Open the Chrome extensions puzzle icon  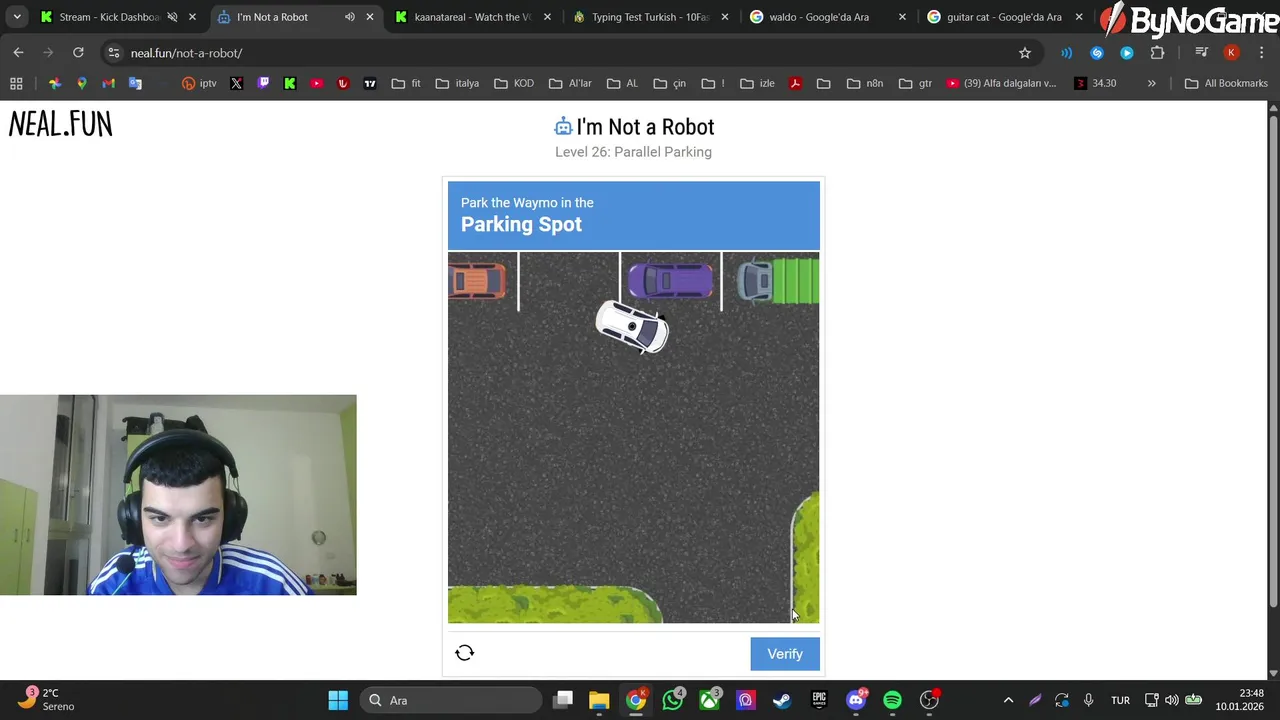1157,53
